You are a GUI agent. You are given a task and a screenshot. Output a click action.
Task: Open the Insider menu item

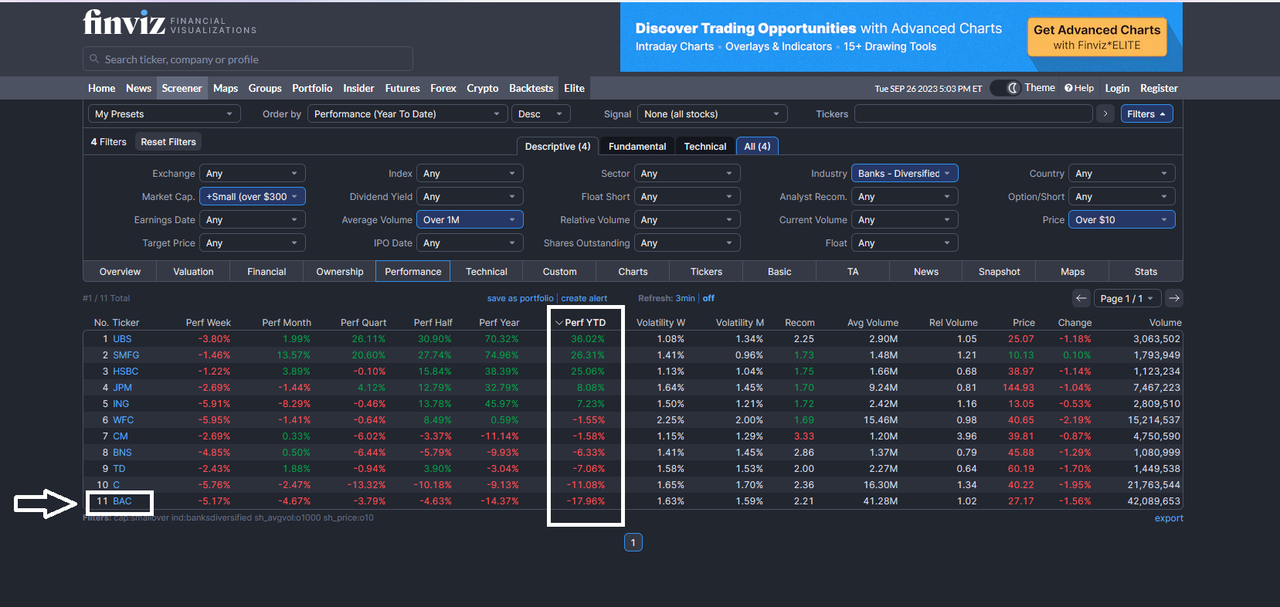(x=359, y=88)
